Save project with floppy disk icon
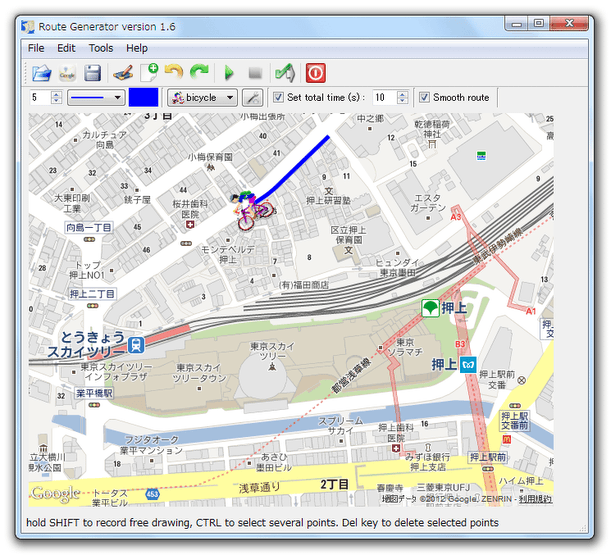This screenshot has width=611, height=555. coord(93,73)
